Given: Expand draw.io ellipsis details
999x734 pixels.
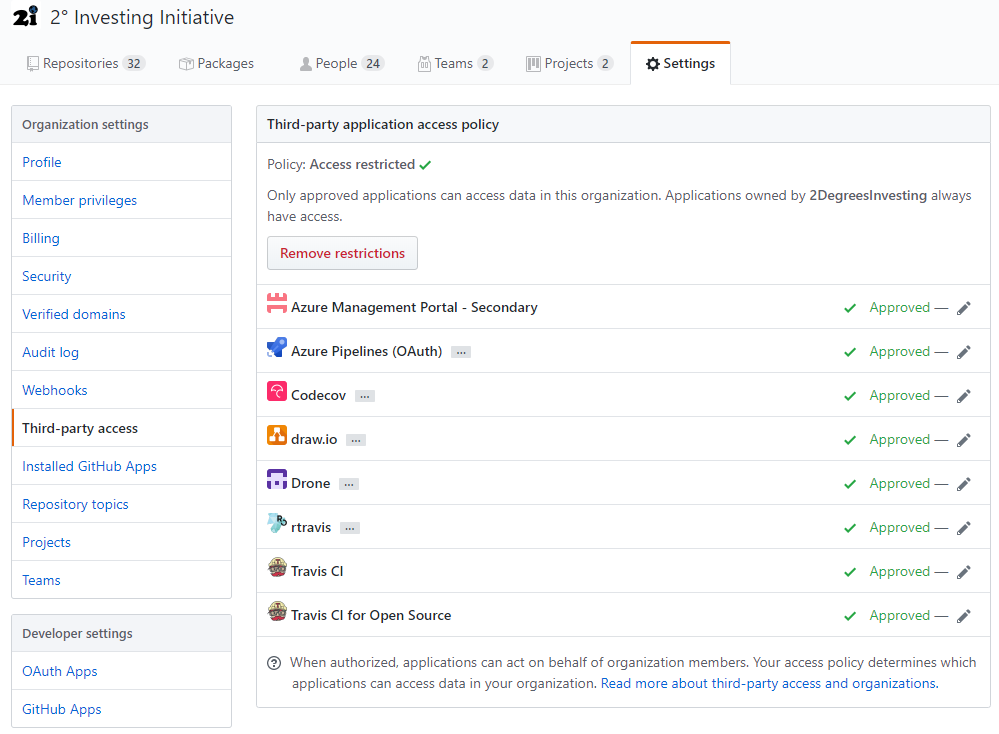Looking at the screenshot, I should coord(356,440).
